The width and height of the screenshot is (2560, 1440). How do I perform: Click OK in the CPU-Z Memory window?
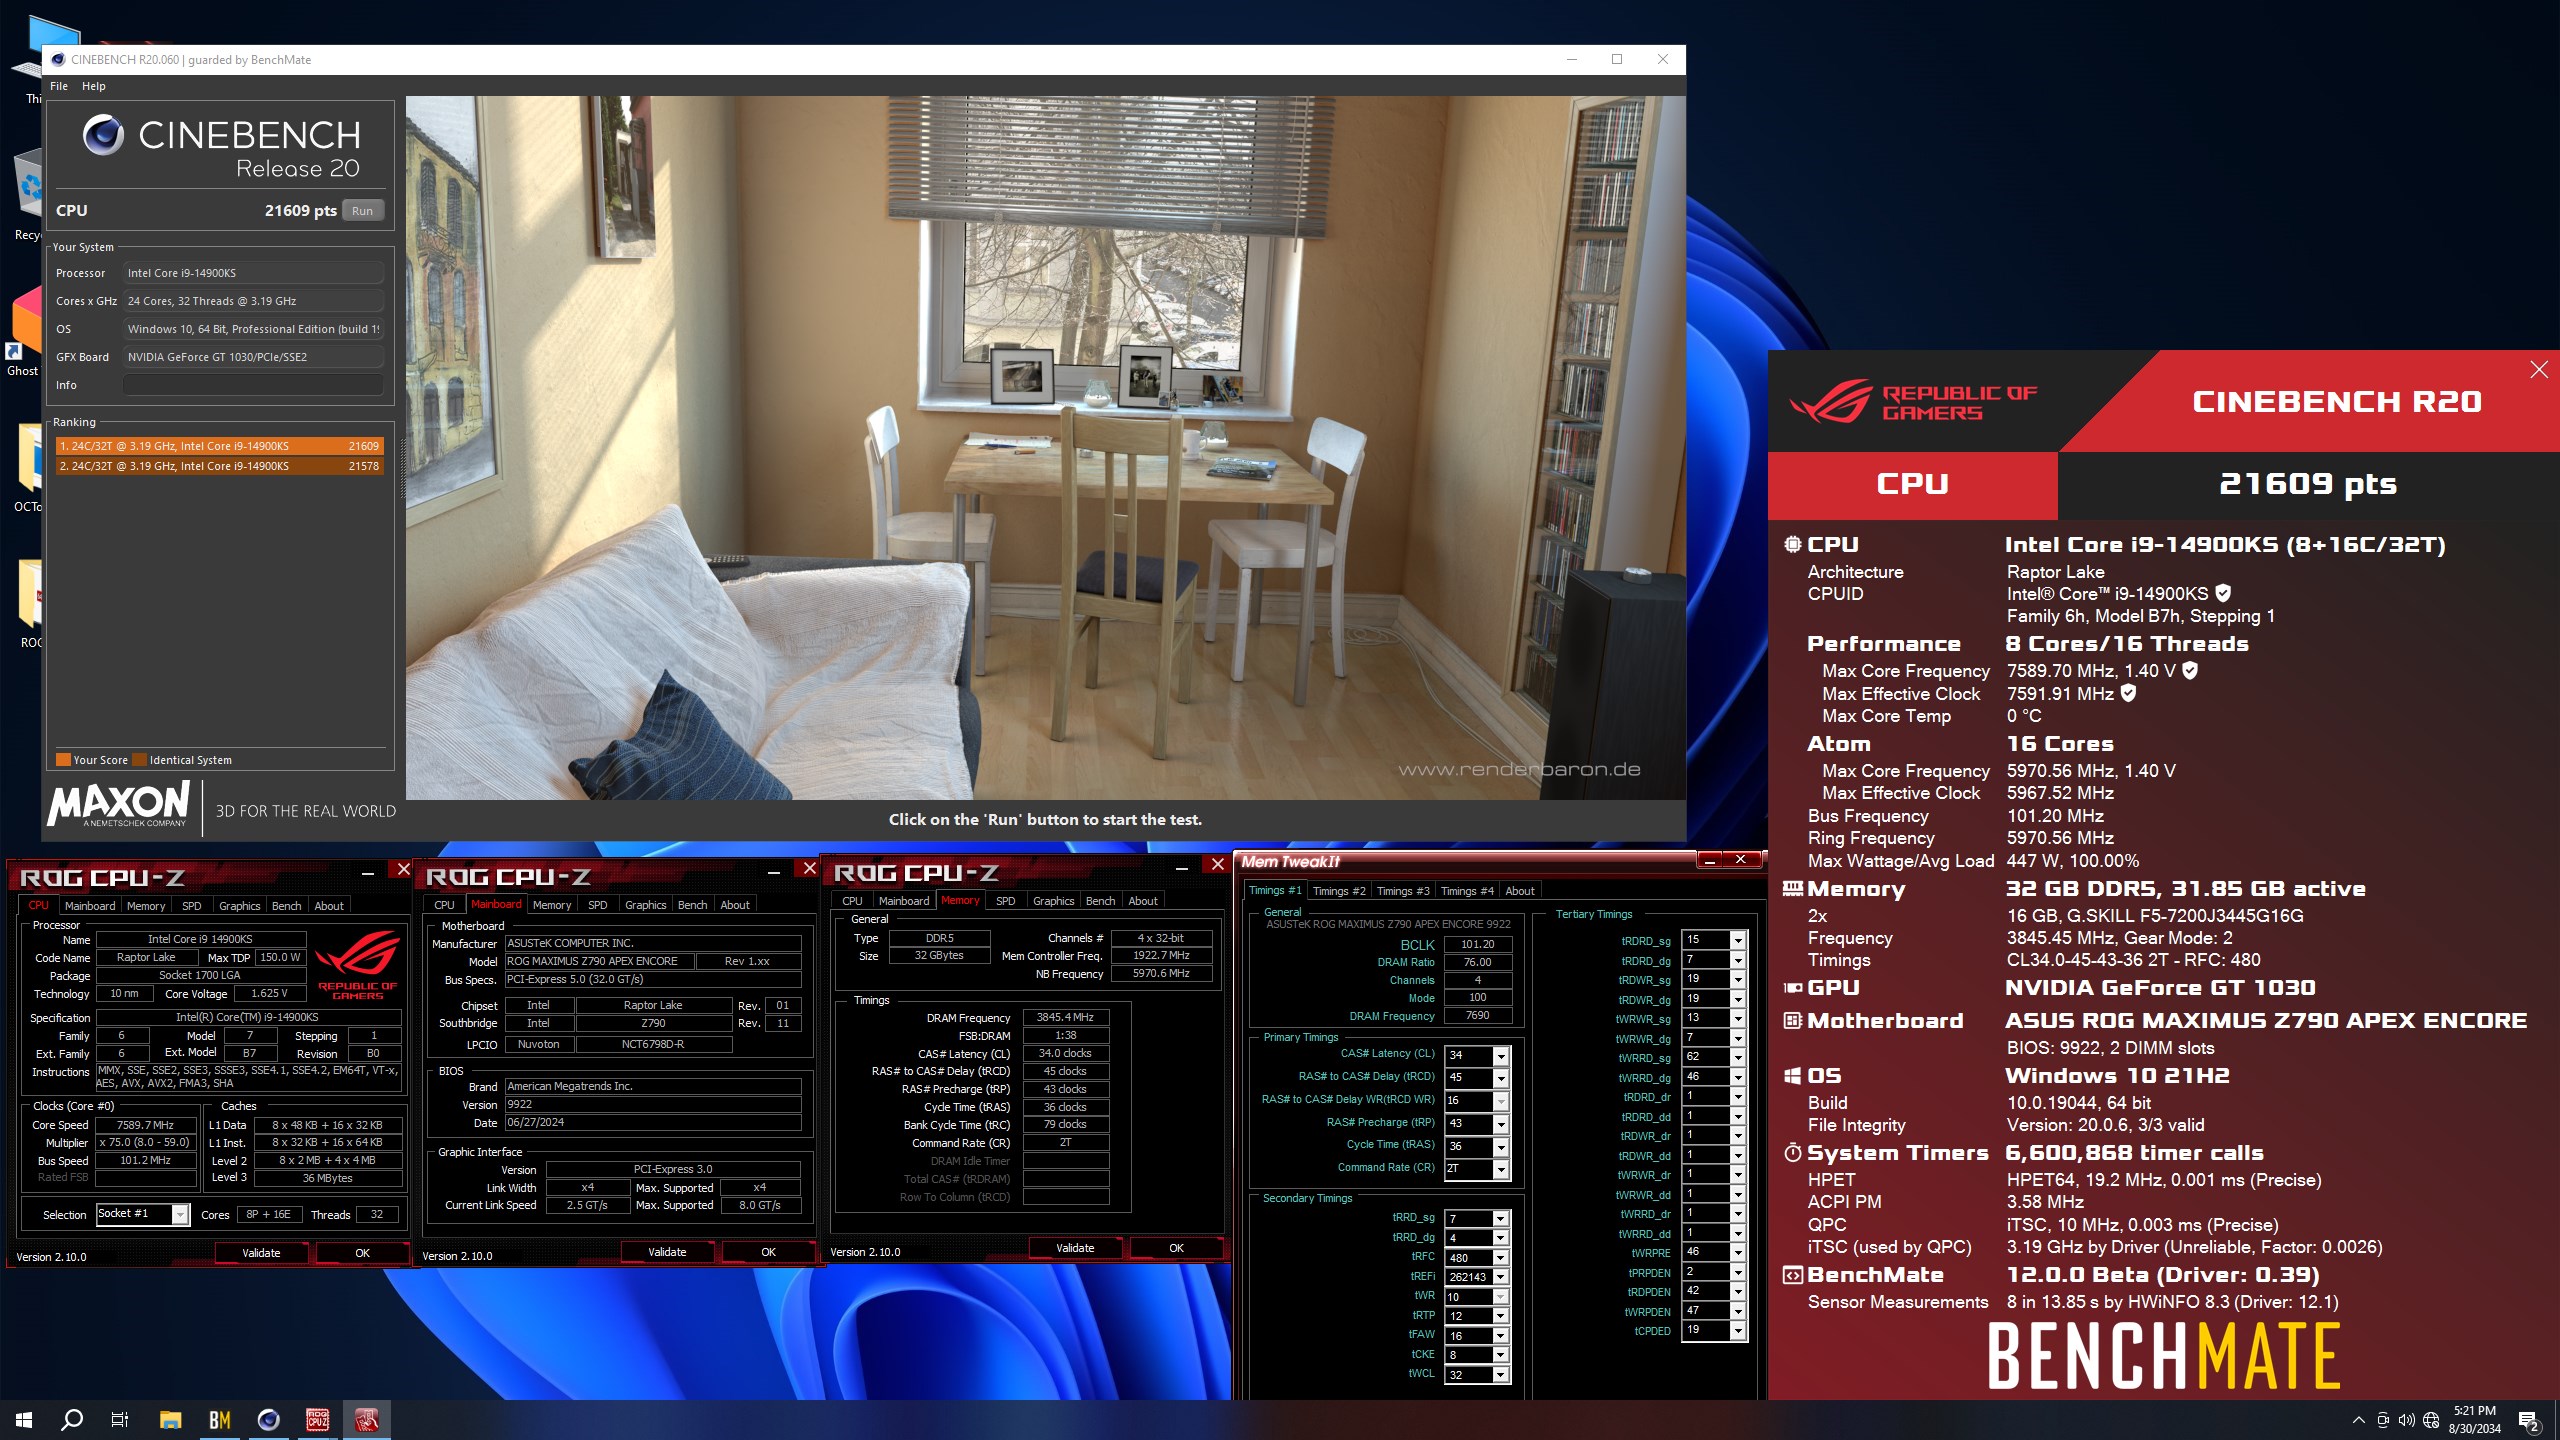point(1176,1248)
